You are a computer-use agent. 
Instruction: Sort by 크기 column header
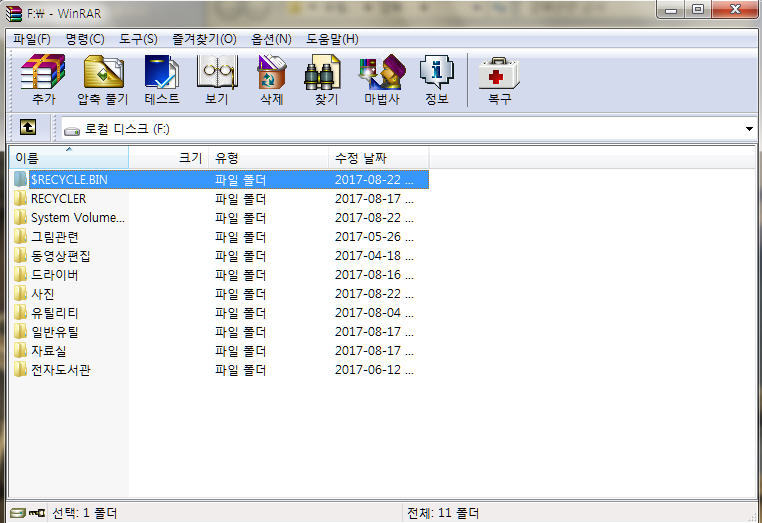[169, 157]
